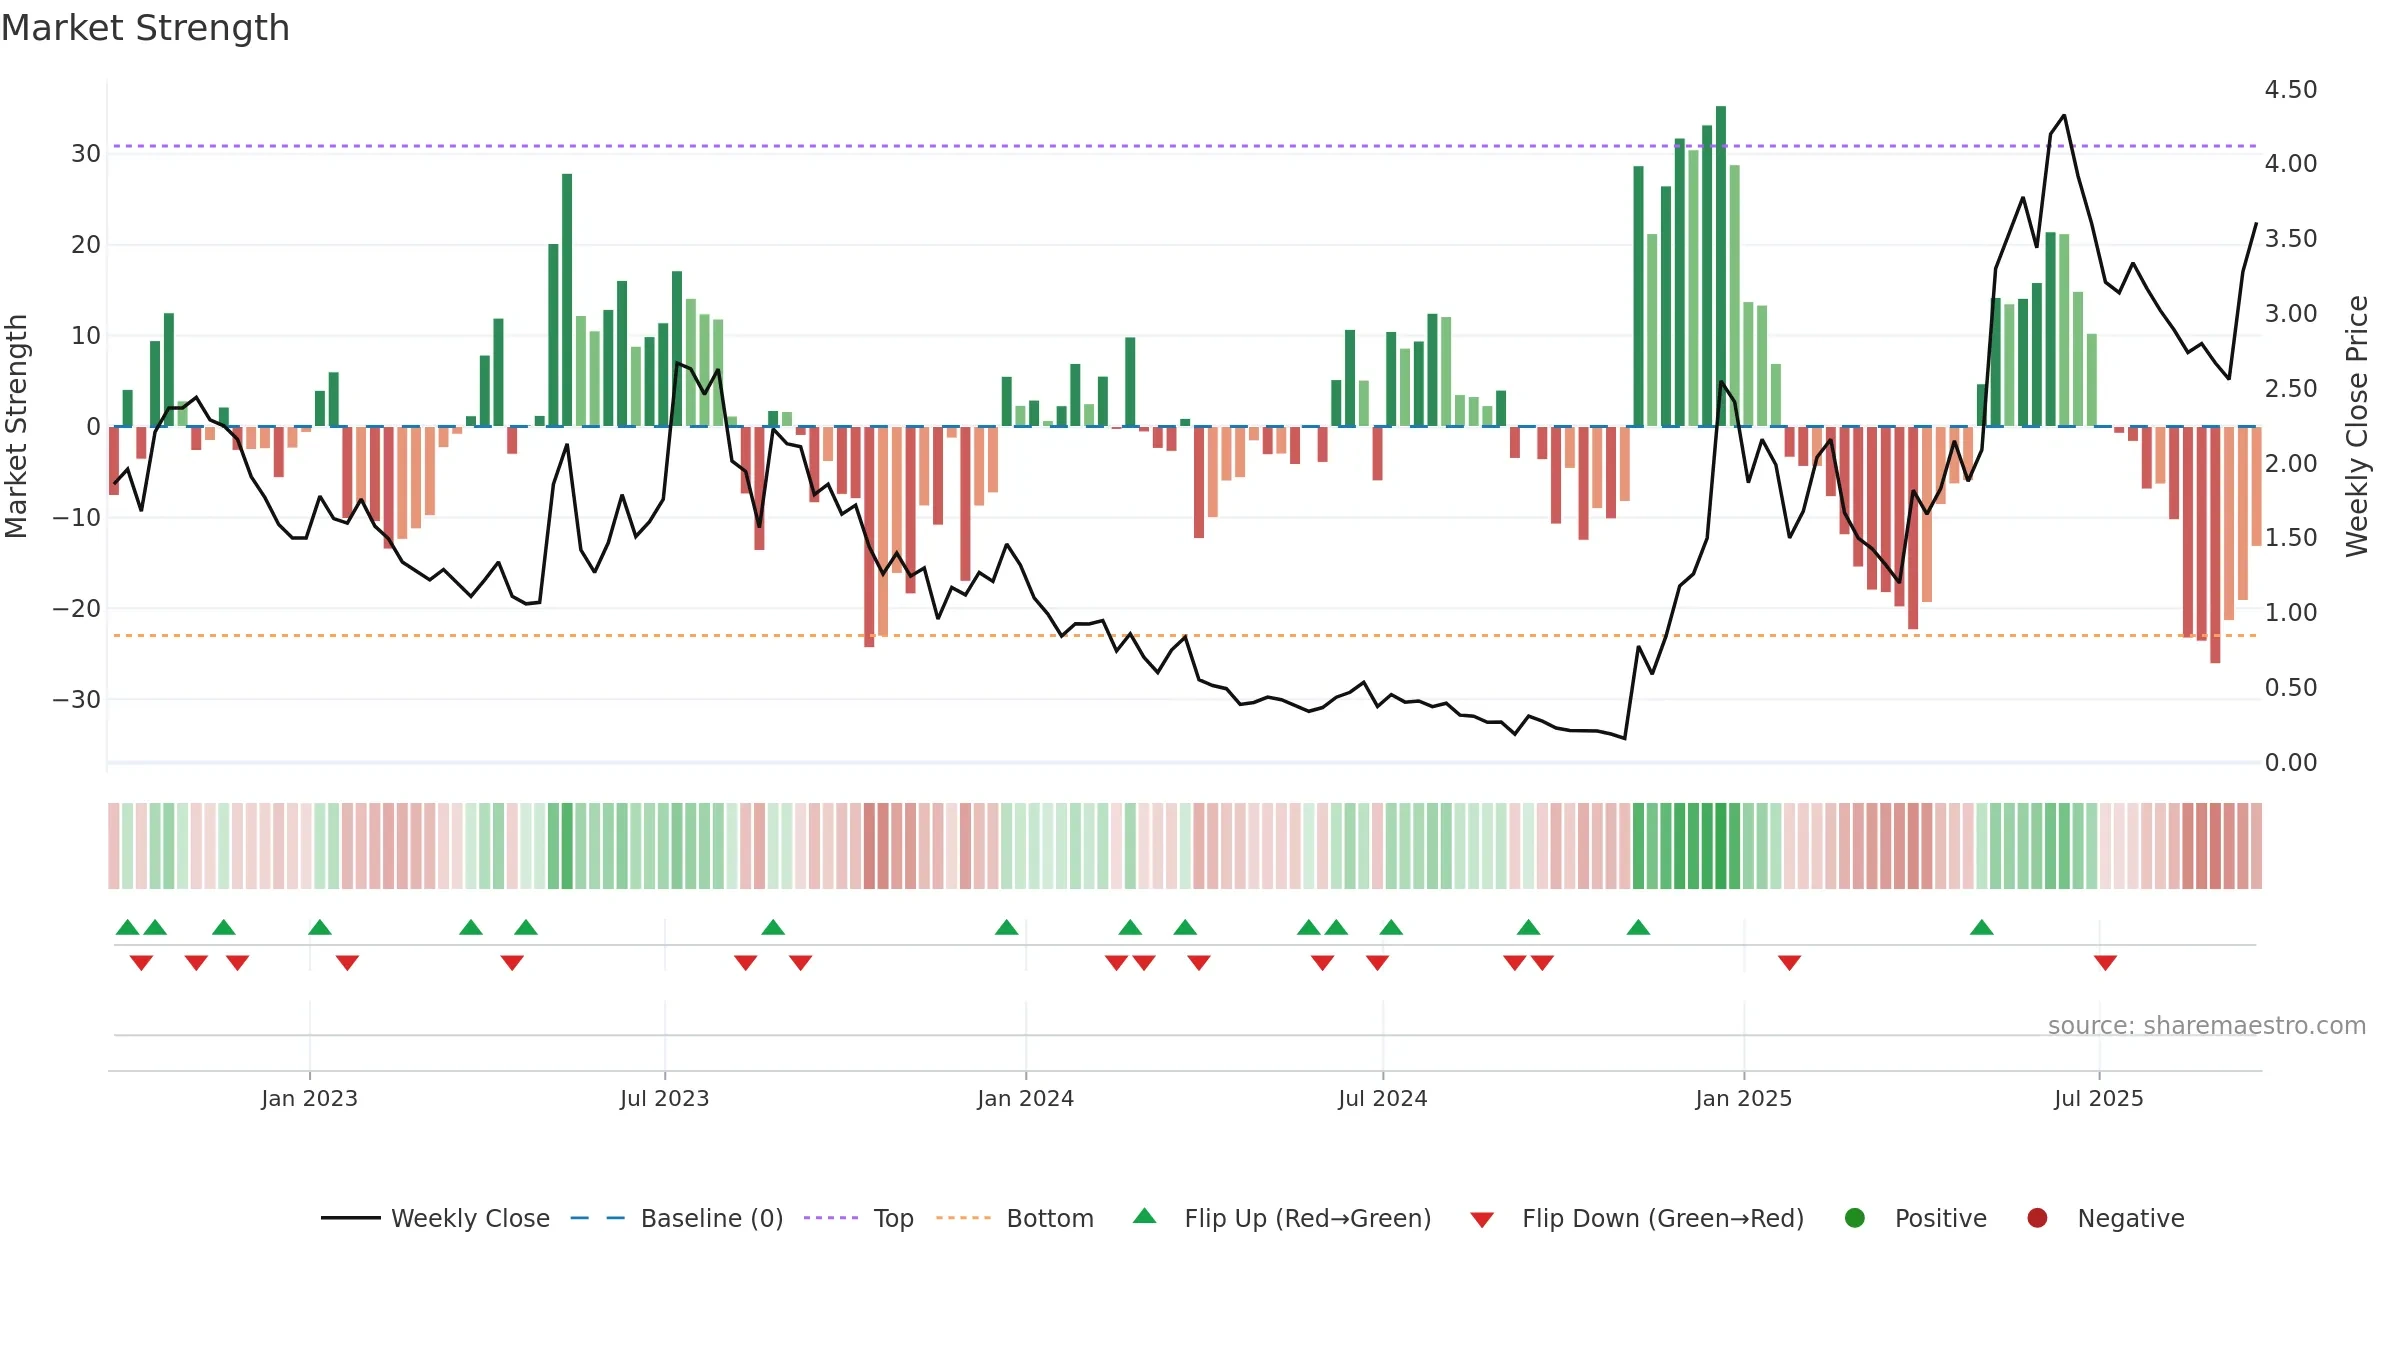Click the 4.00 price axis tick
Screen dimensions: 2400x1350
point(2290,163)
